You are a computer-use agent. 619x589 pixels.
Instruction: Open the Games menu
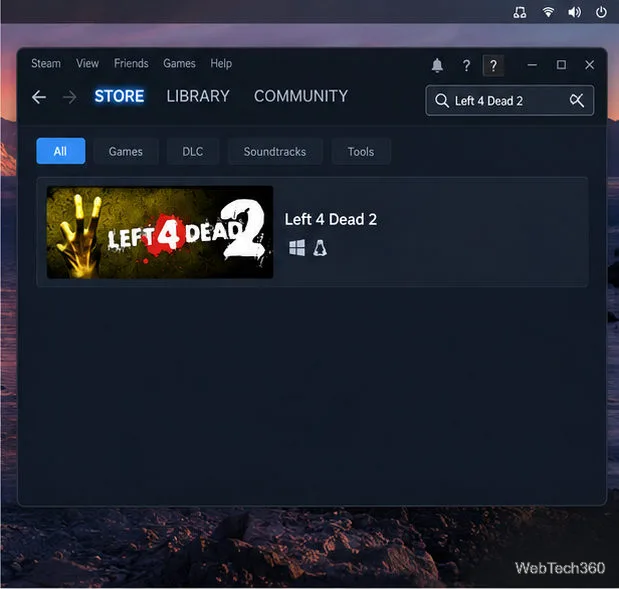[x=179, y=64]
